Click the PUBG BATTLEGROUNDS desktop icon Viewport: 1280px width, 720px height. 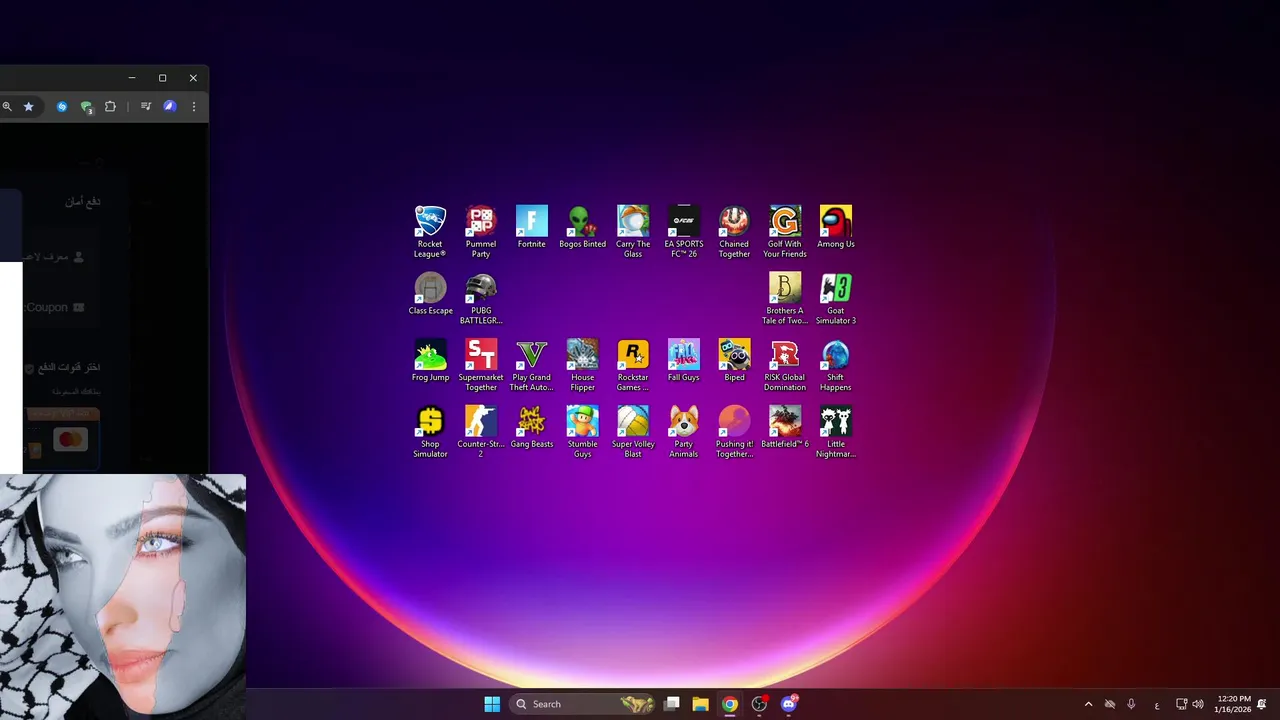[x=481, y=298]
